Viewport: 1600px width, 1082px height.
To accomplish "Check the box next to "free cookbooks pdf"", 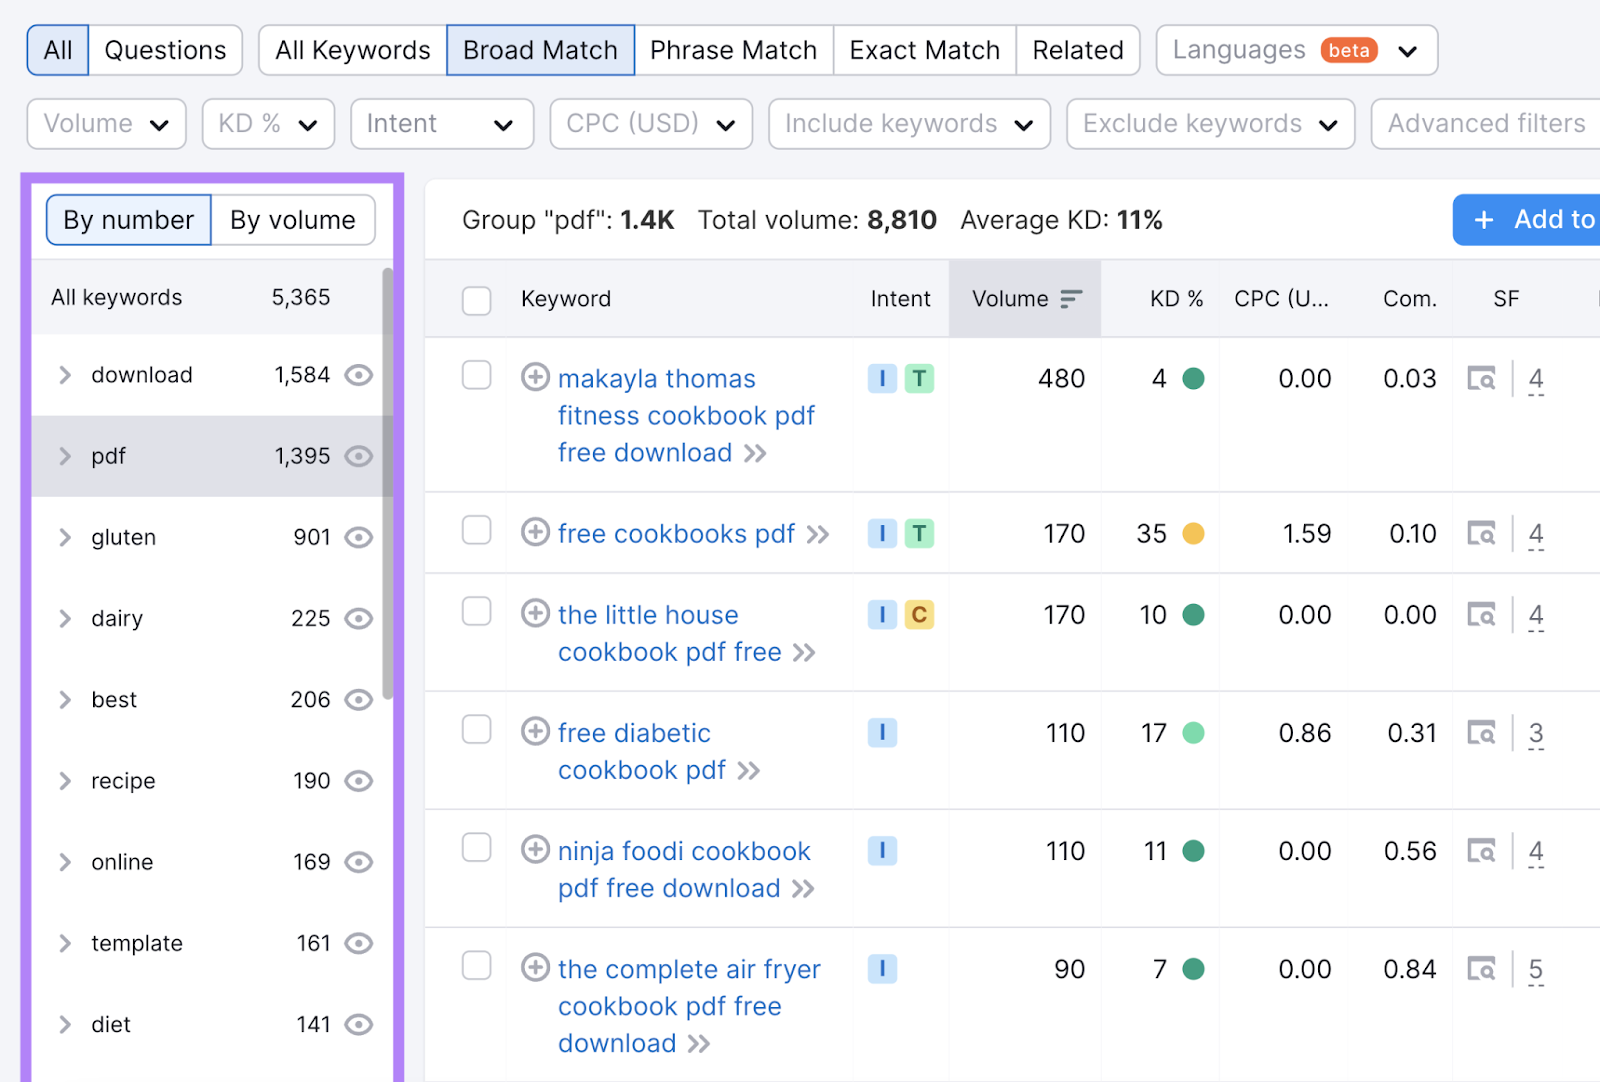I will [477, 530].
